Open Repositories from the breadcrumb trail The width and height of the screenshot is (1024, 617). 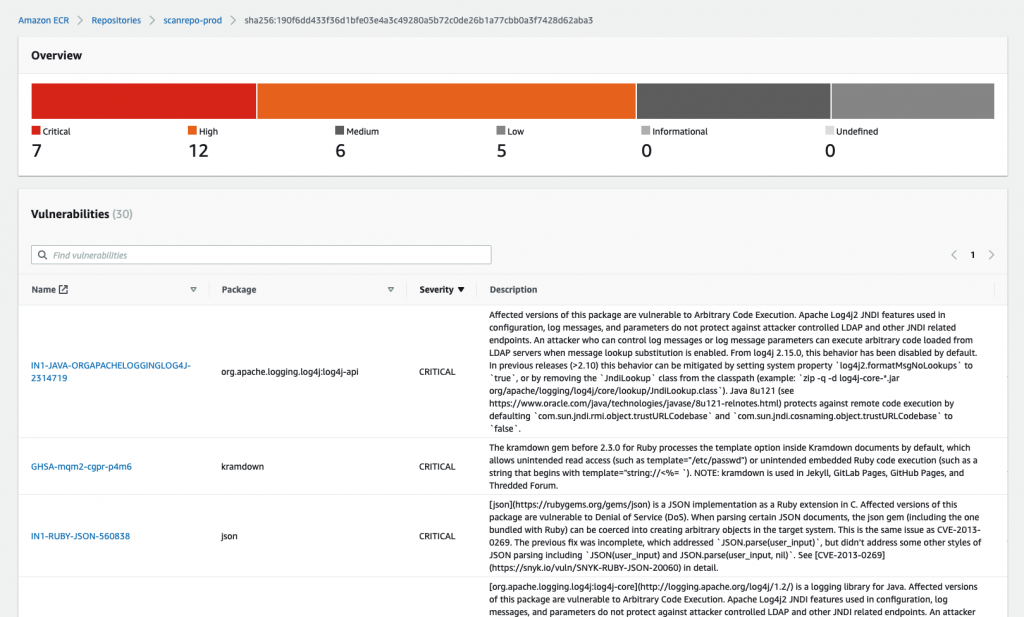tap(116, 19)
